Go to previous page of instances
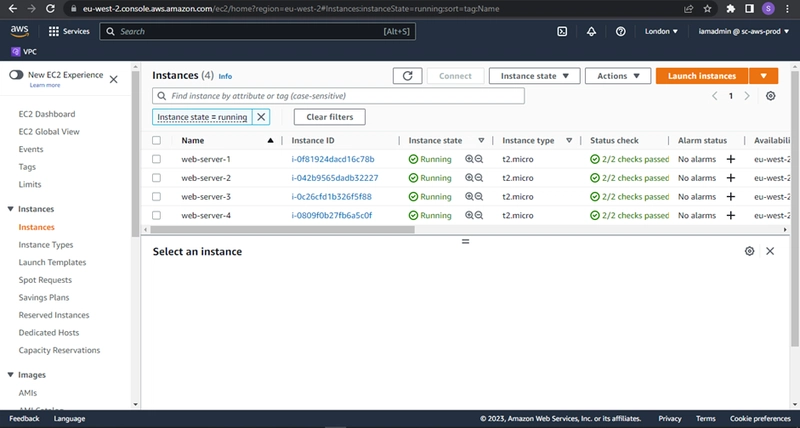 [x=714, y=96]
